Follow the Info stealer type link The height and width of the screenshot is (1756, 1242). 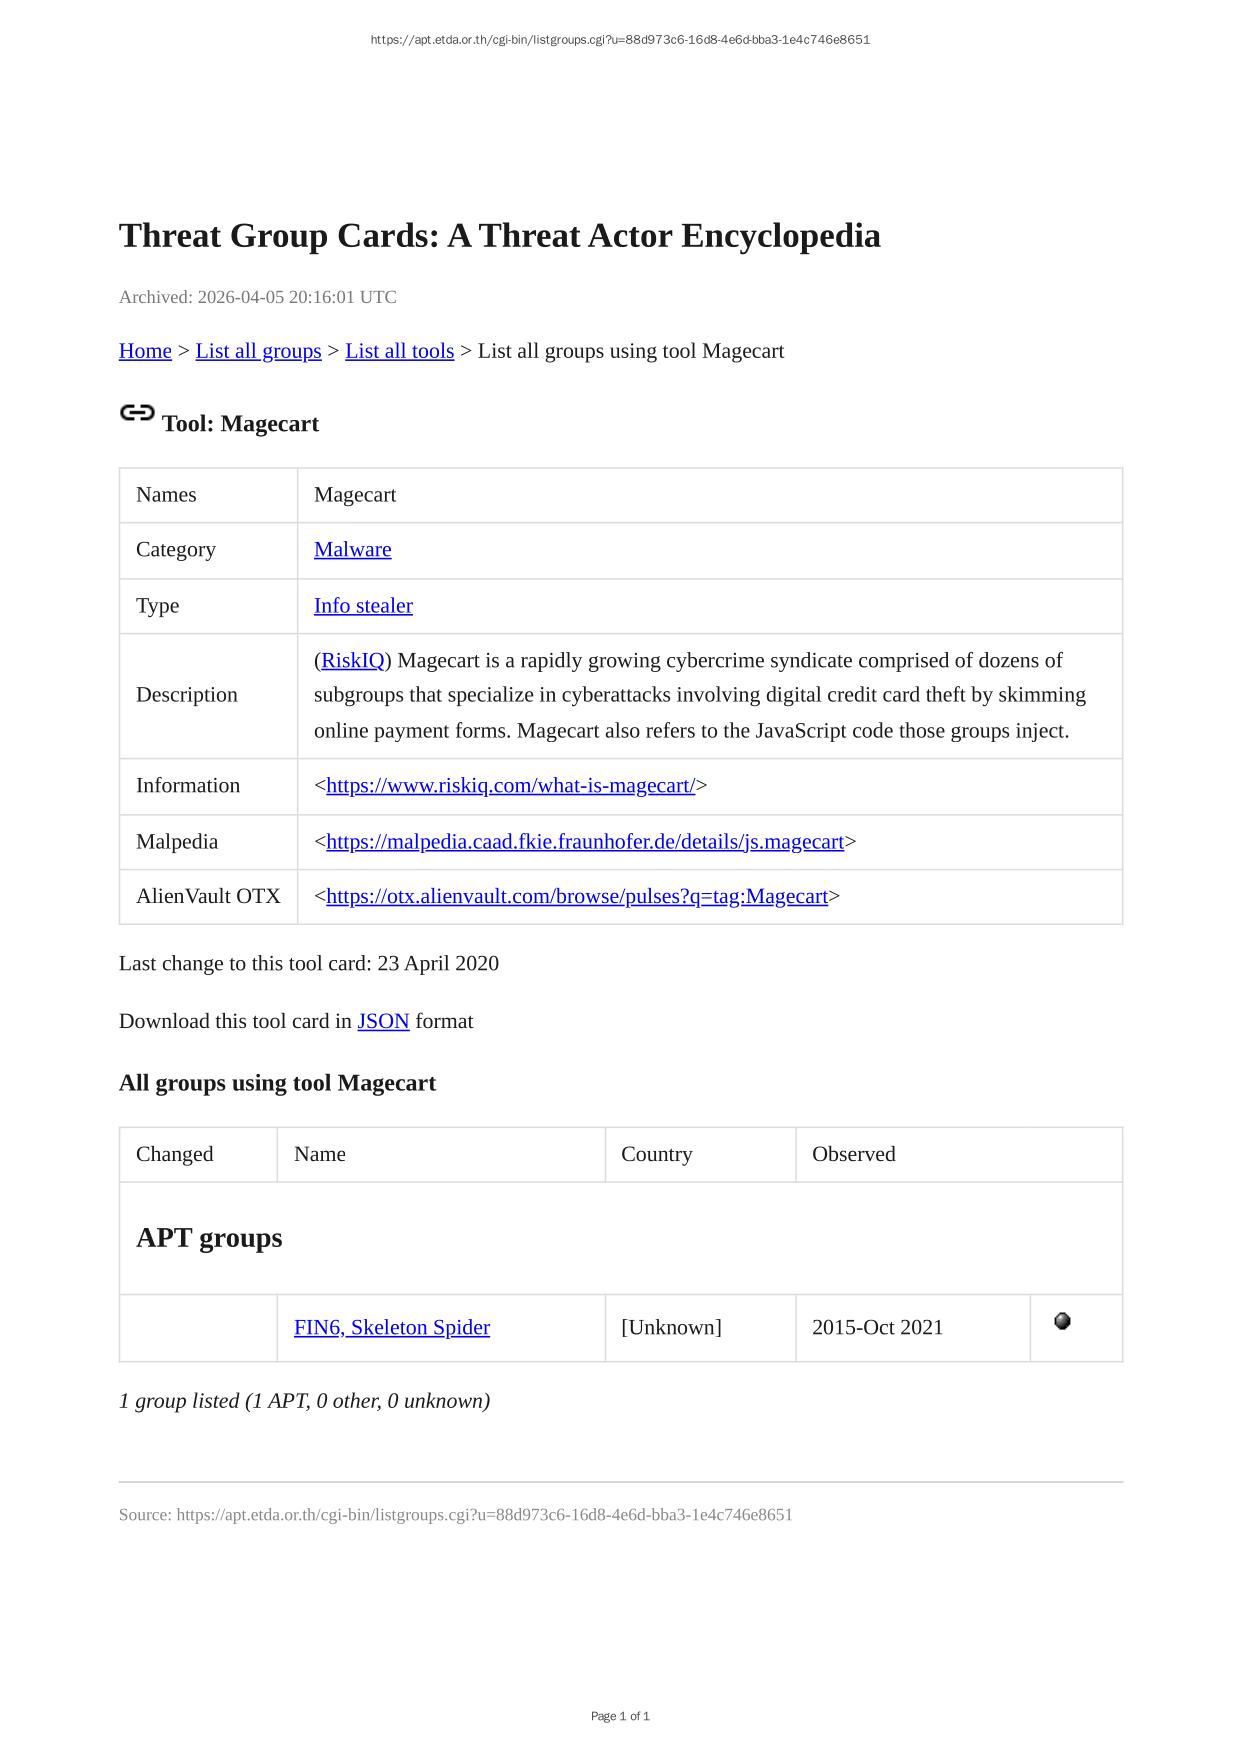coord(363,606)
